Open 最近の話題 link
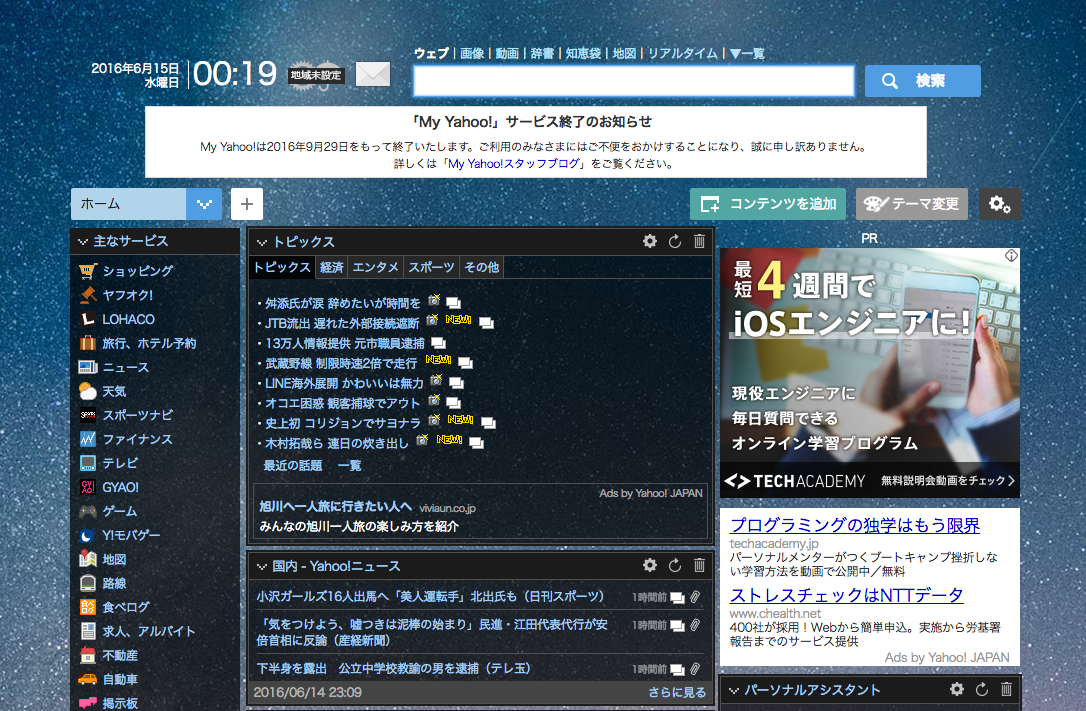1086x711 pixels. pyautogui.click(x=292, y=465)
